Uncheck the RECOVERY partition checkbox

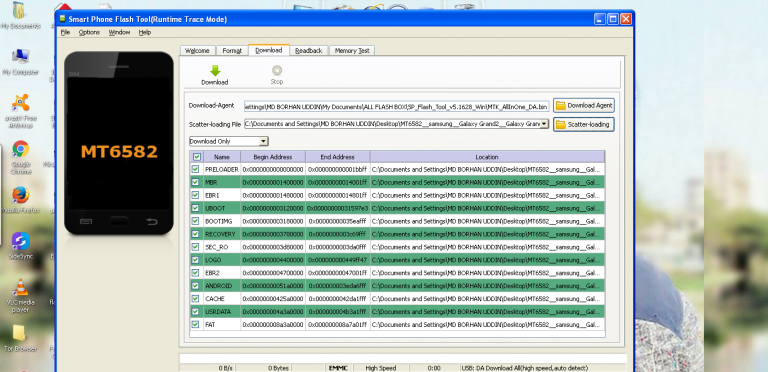pos(195,234)
